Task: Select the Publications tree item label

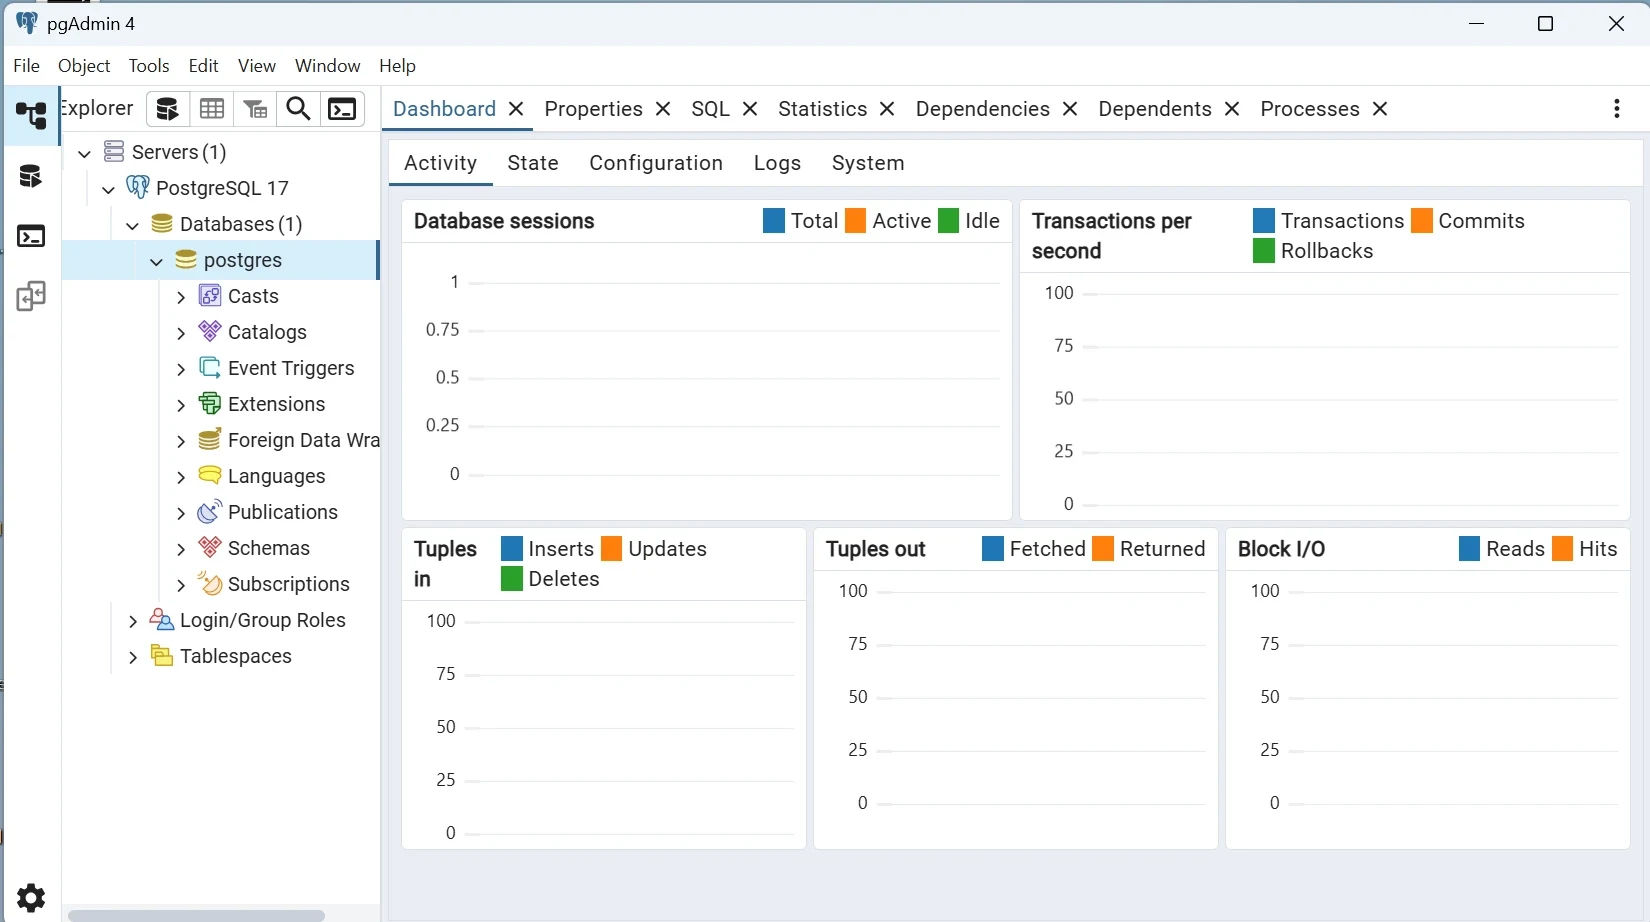Action: (x=283, y=512)
